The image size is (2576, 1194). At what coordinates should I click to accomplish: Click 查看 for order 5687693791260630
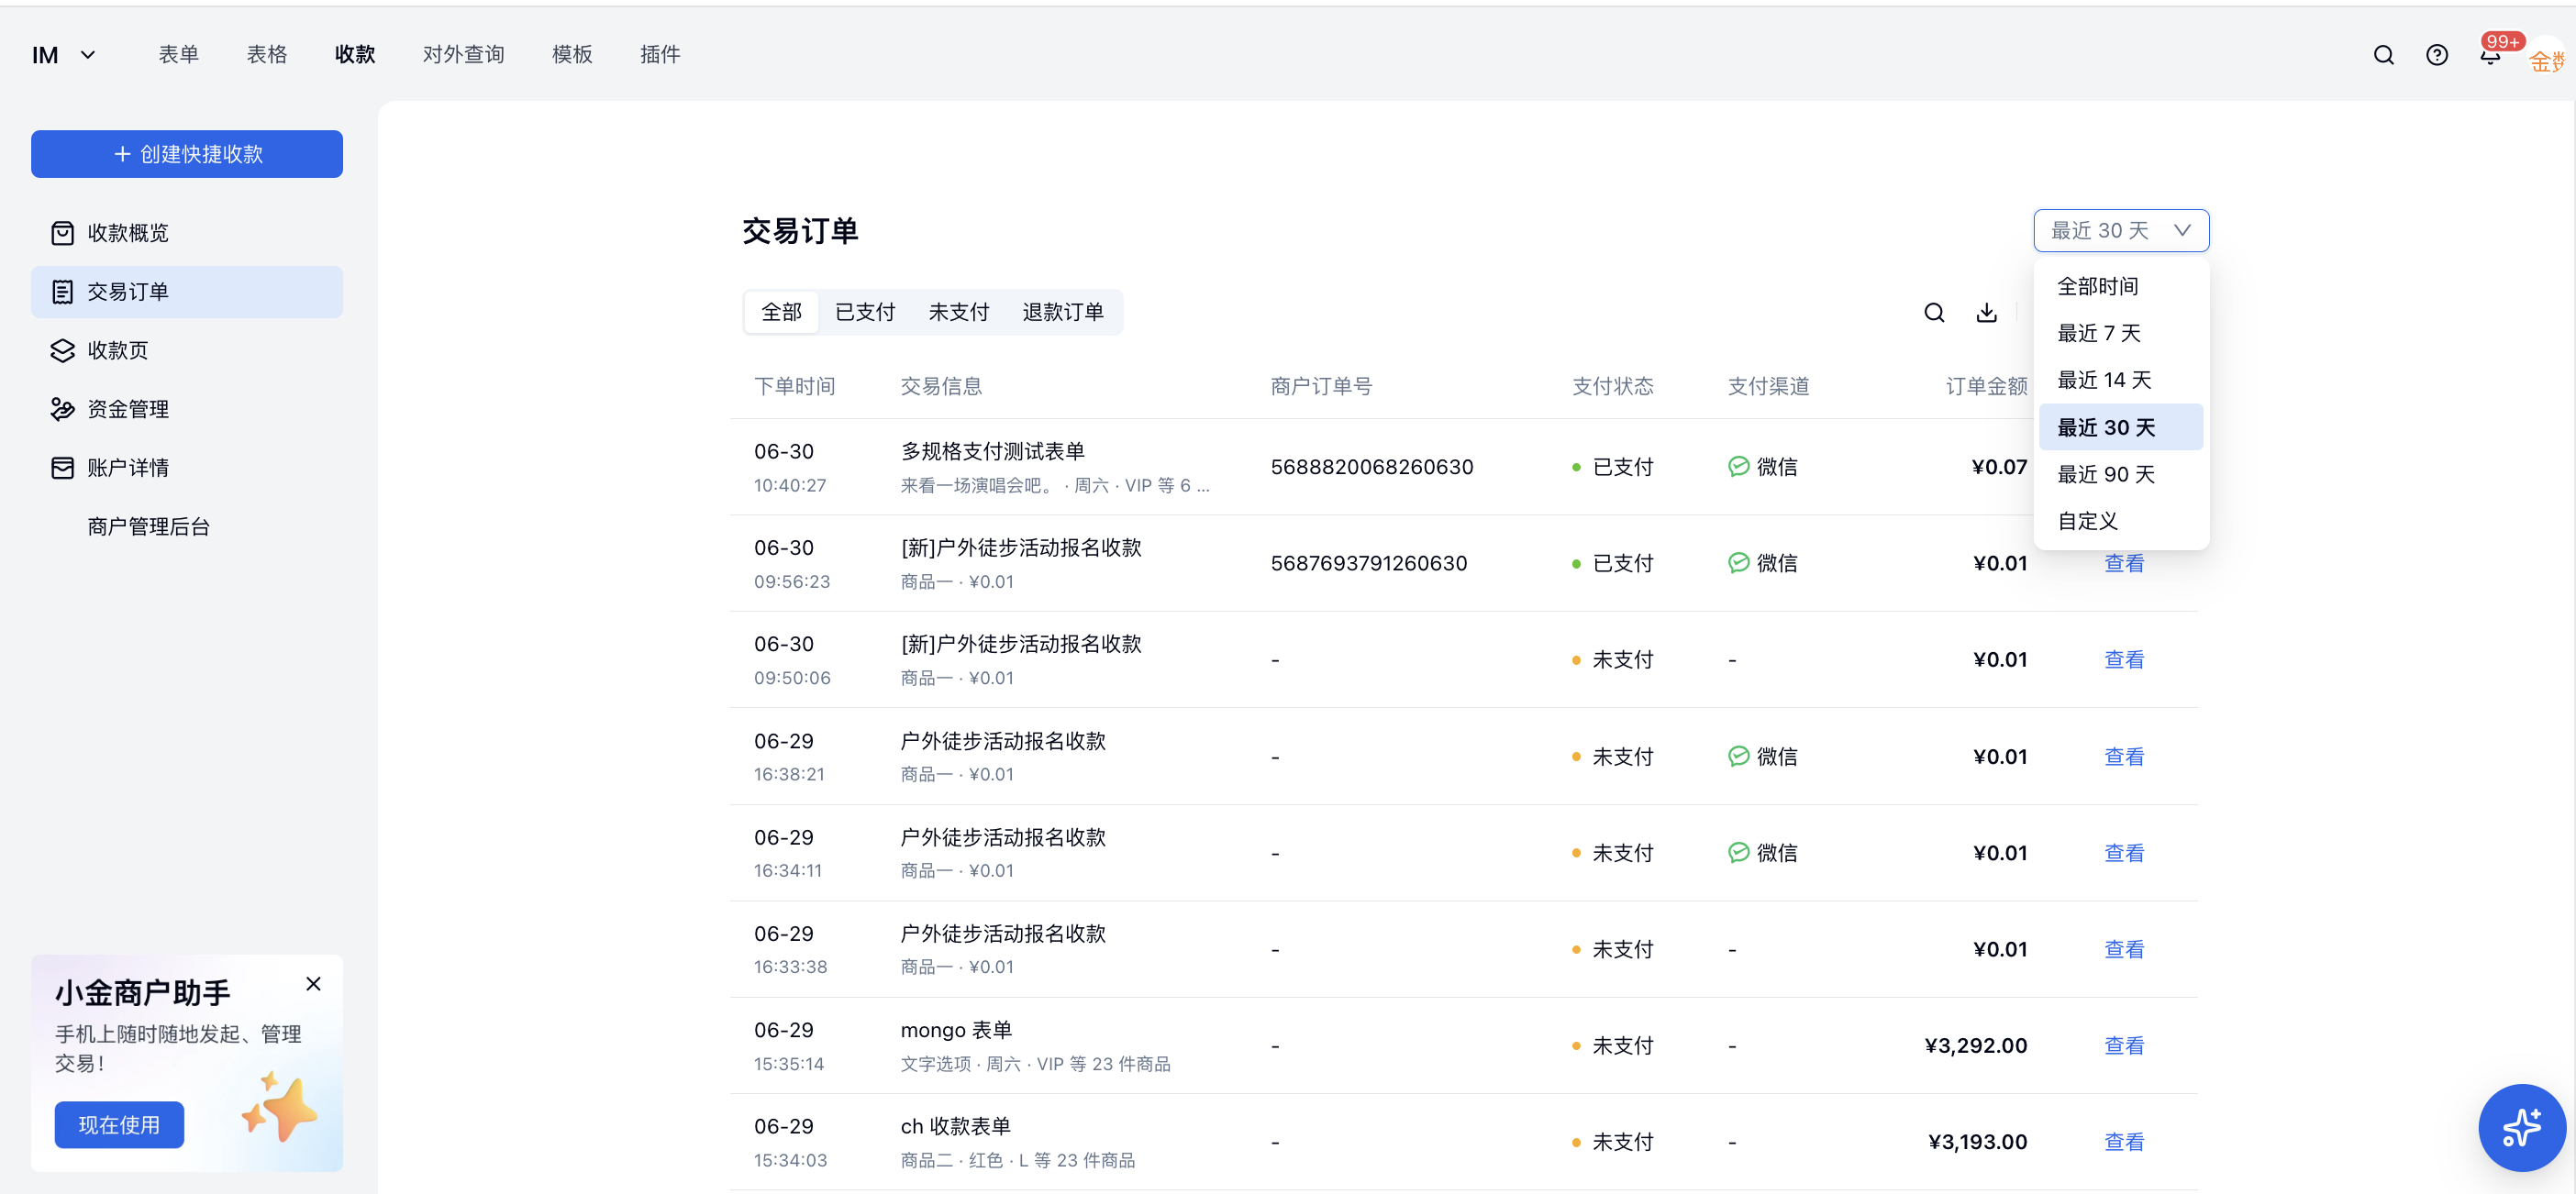[2124, 564]
